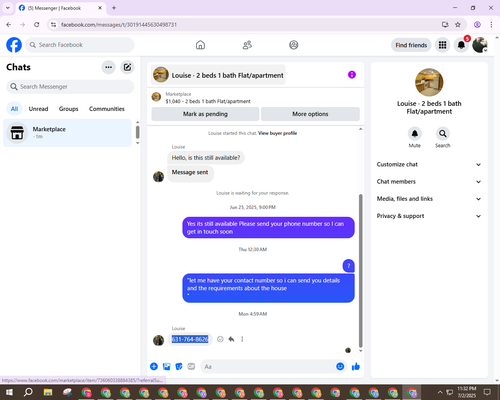View site information icon in address bar

coord(54,25)
